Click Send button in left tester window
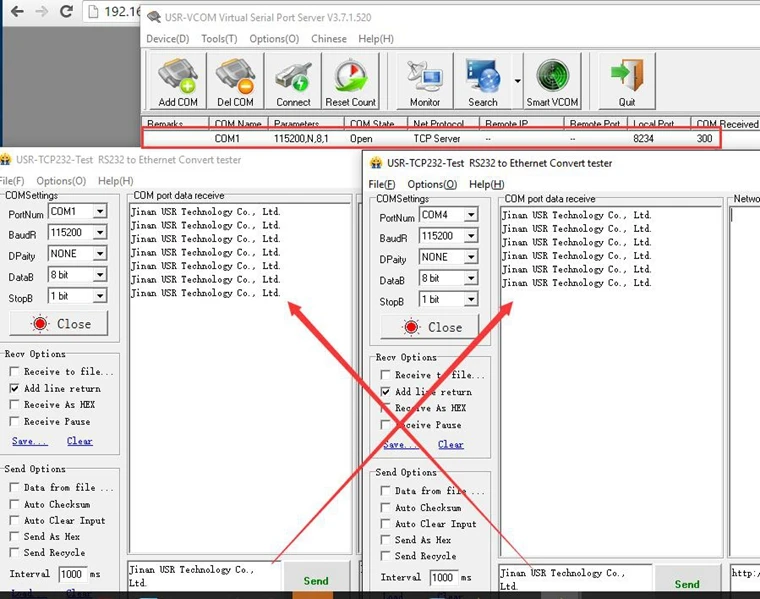760x599 pixels. tap(316, 578)
